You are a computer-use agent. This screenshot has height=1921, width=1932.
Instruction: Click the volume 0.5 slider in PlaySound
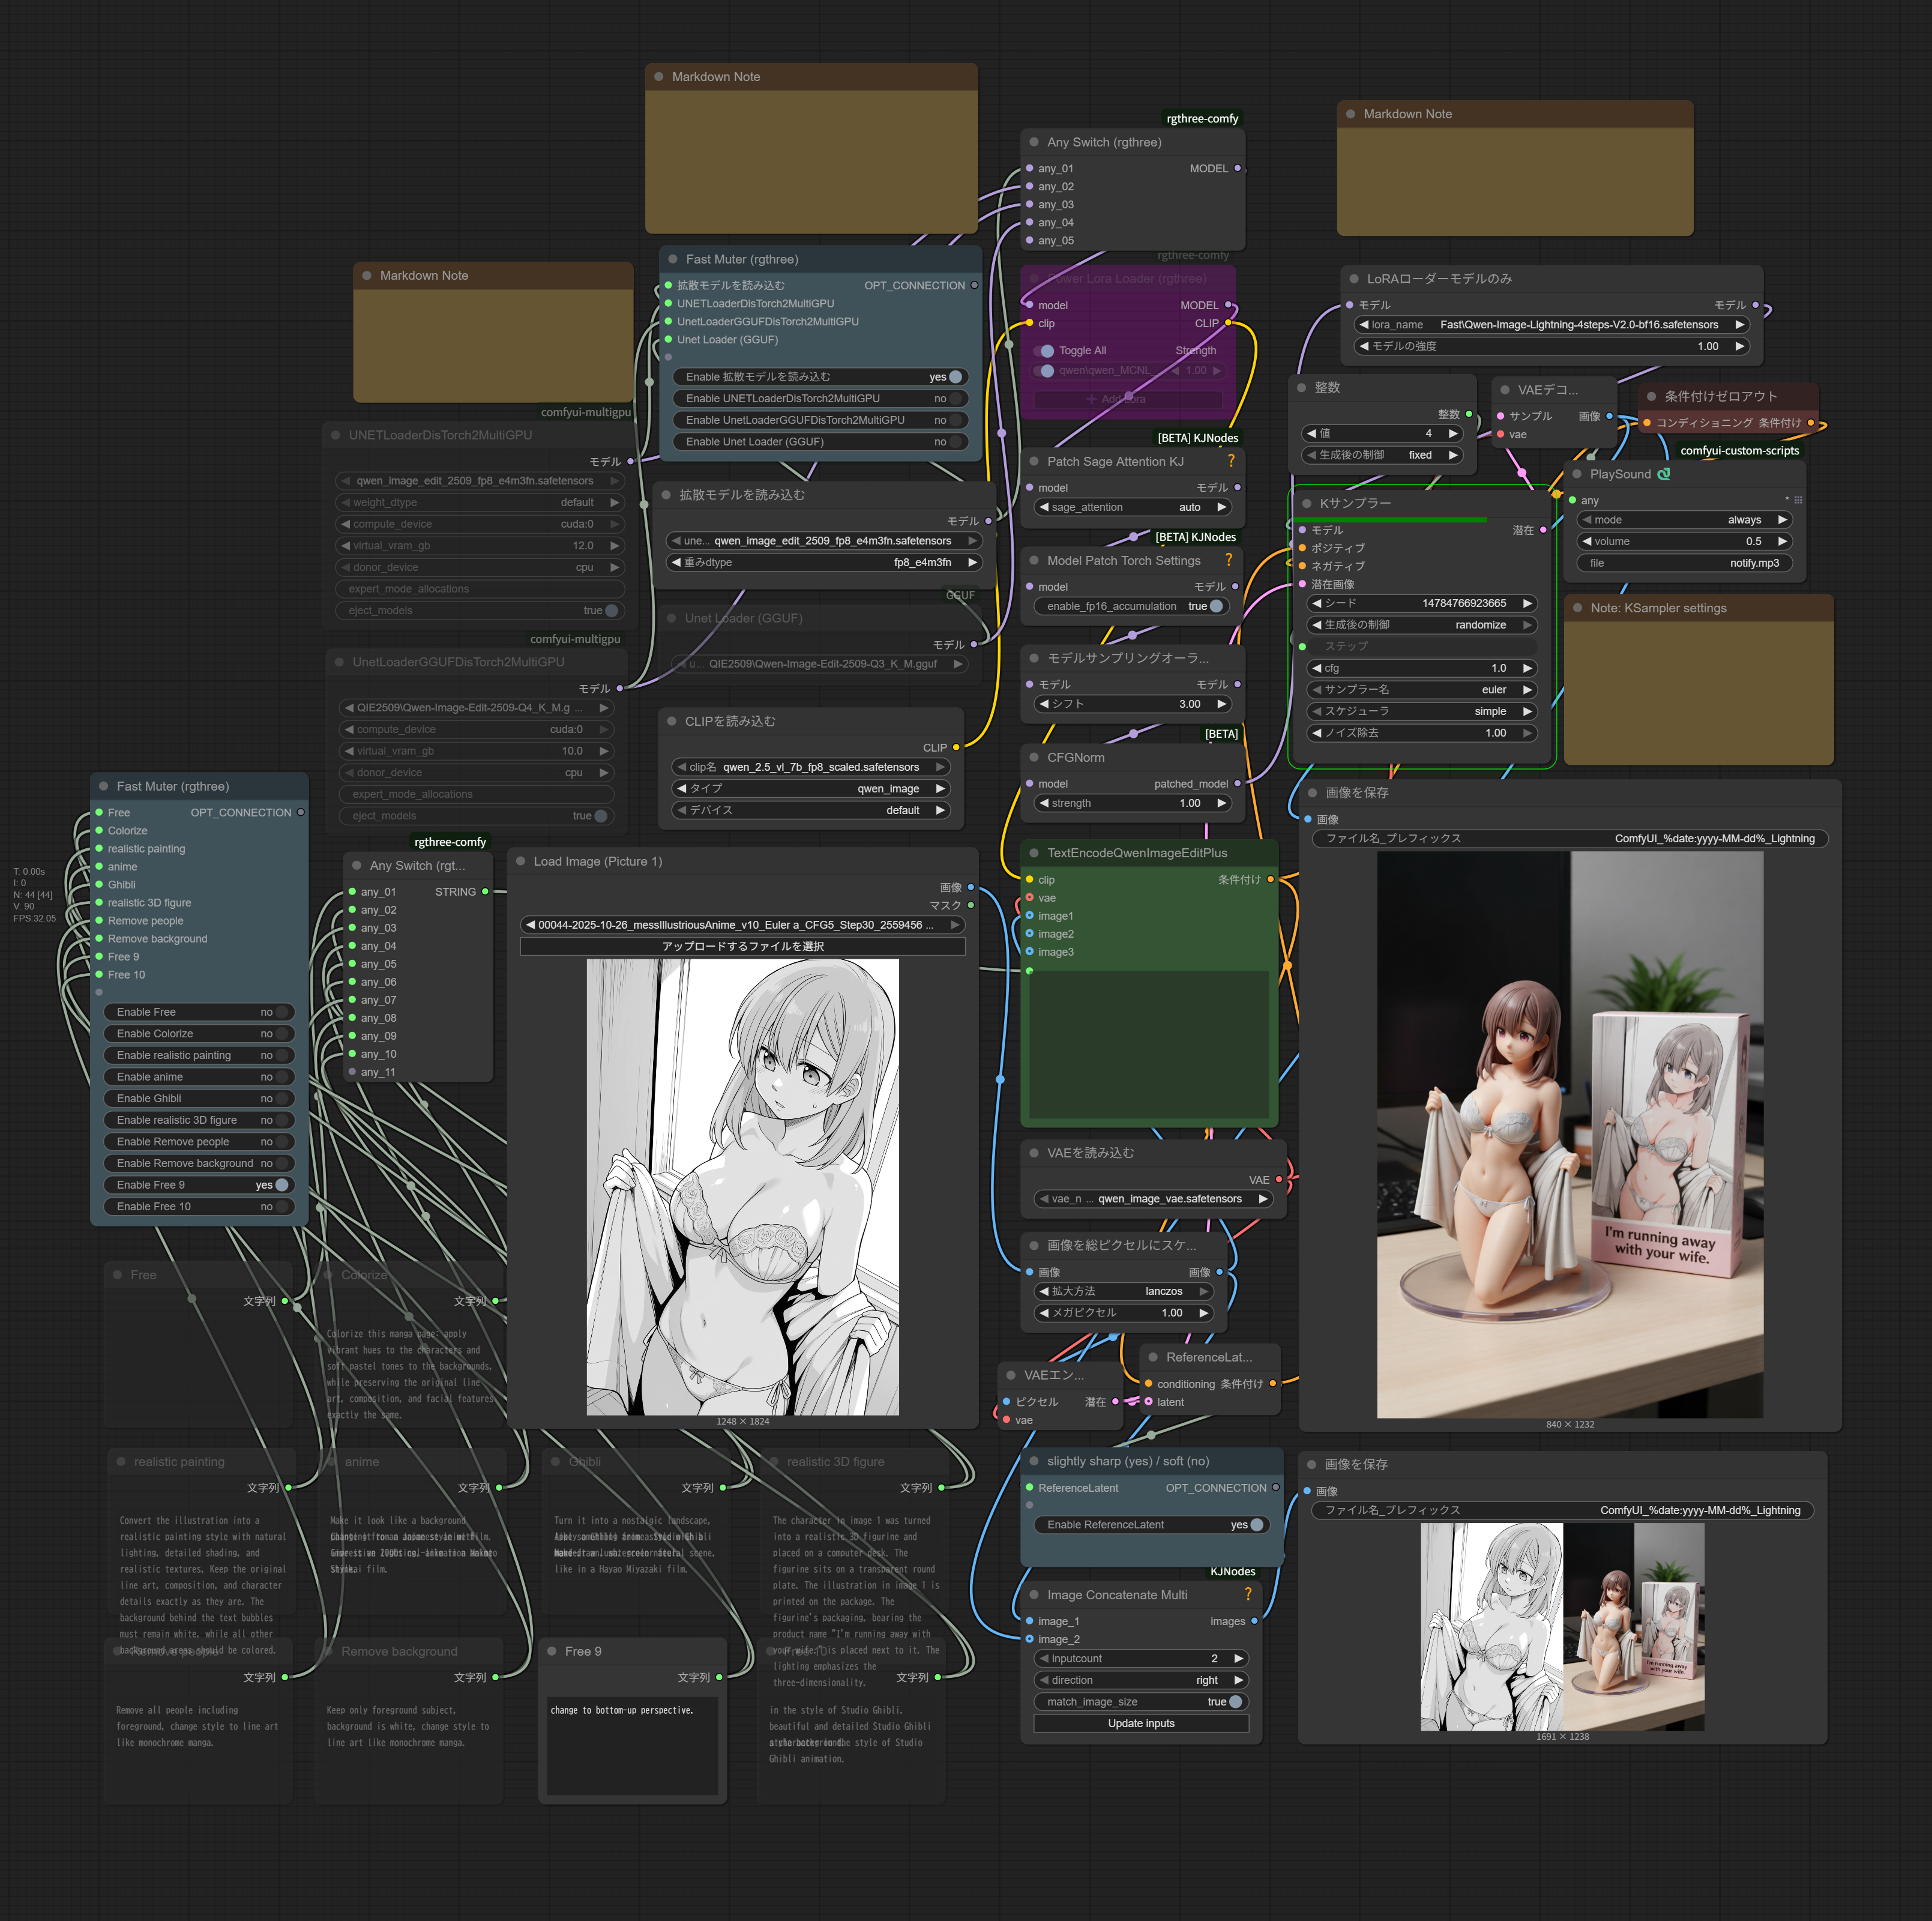point(1684,541)
